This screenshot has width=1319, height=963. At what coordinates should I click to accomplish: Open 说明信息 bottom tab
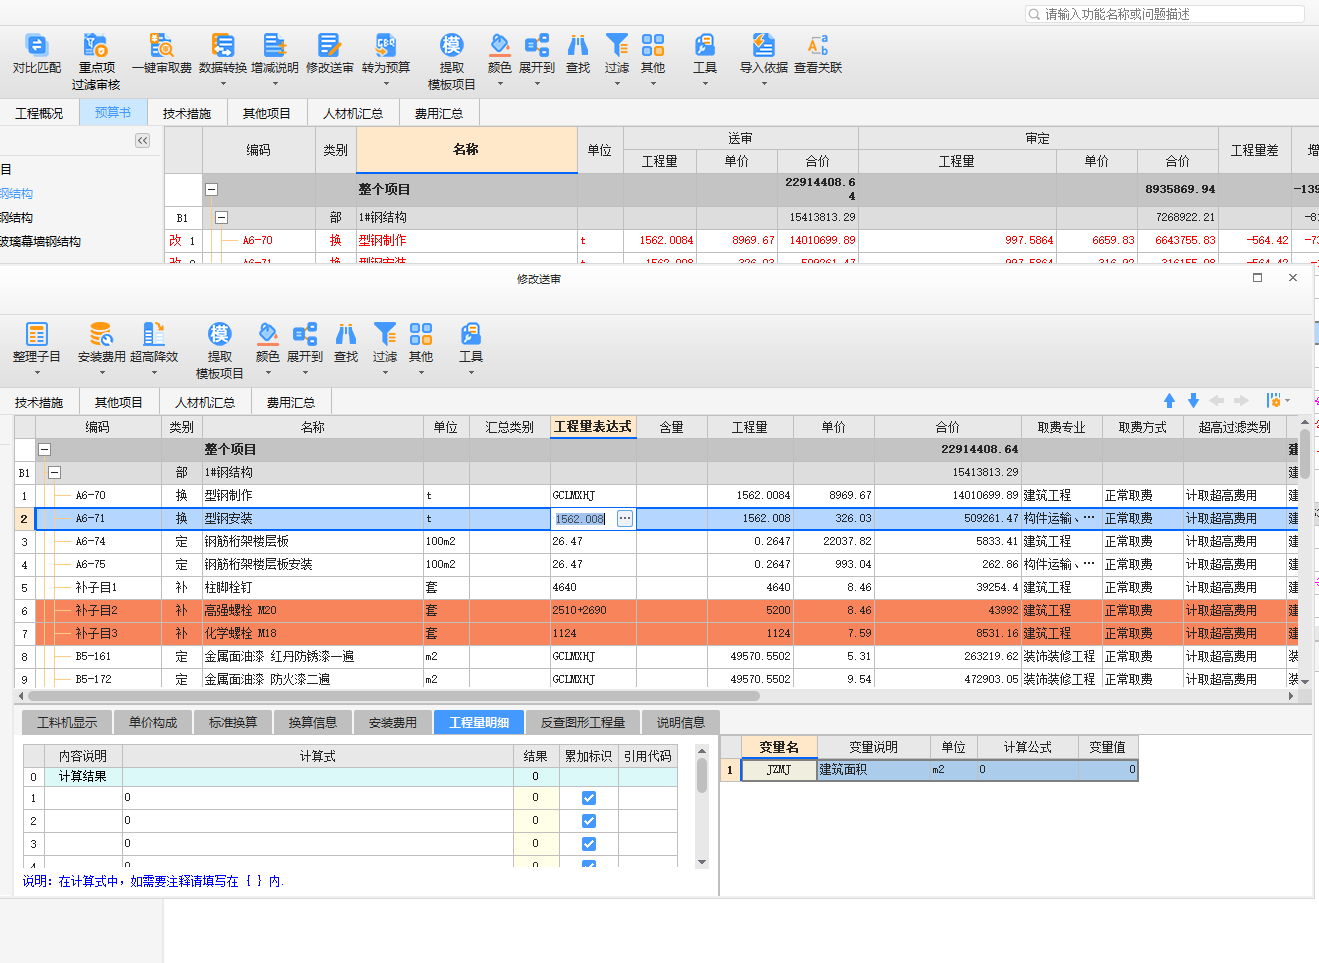[x=681, y=722]
